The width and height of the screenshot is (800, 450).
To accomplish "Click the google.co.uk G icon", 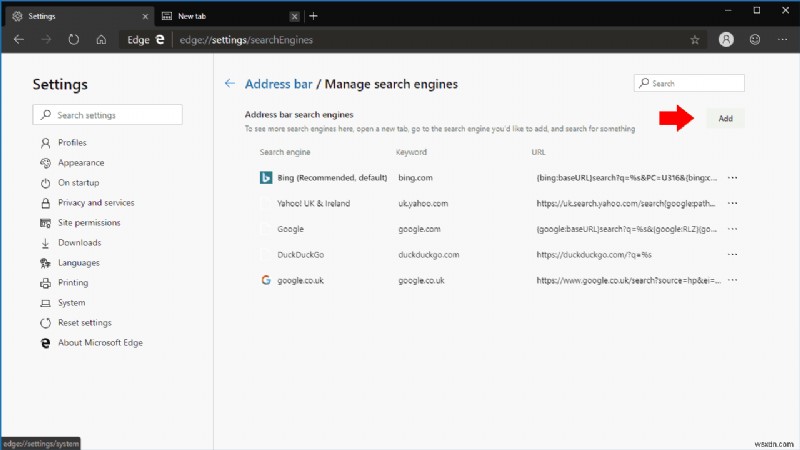I will point(266,280).
